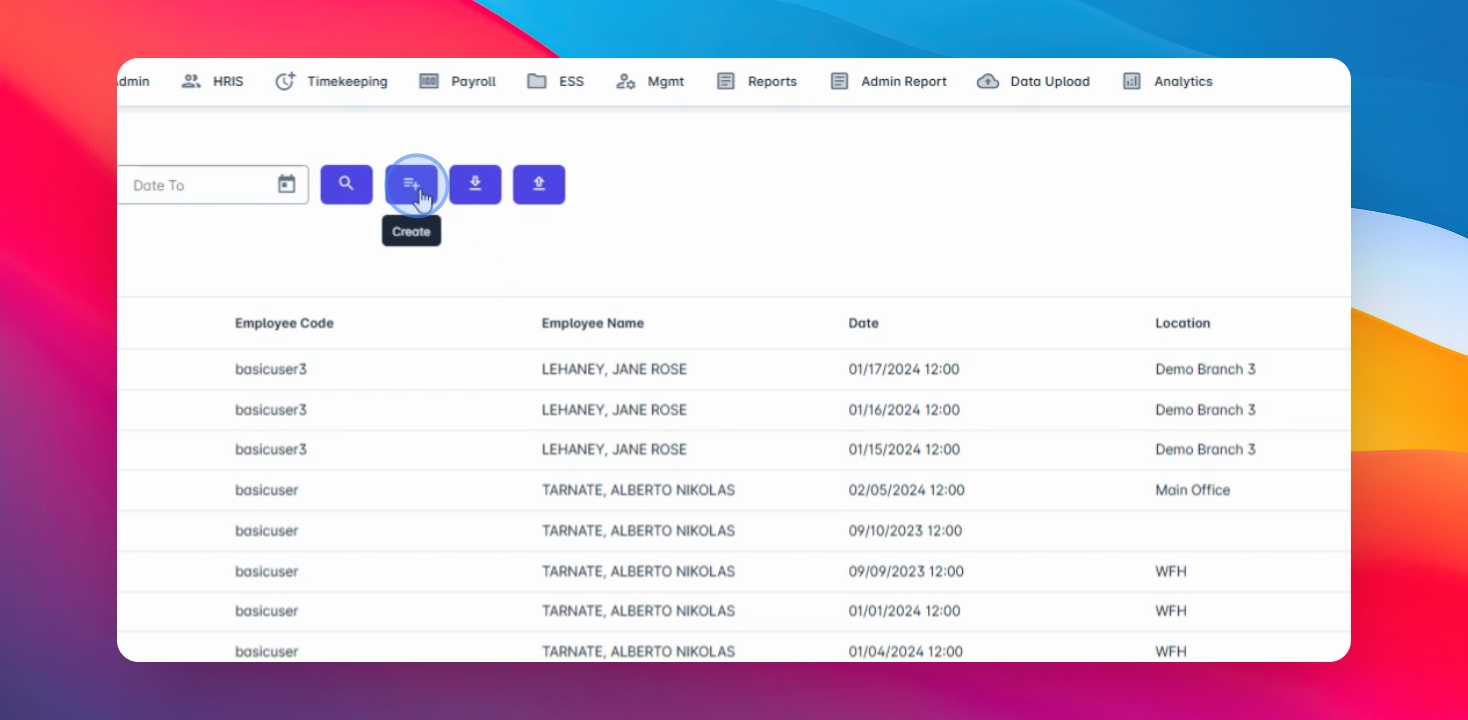Open the Analytics menu
The image size is (1468, 720).
coord(1168,82)
